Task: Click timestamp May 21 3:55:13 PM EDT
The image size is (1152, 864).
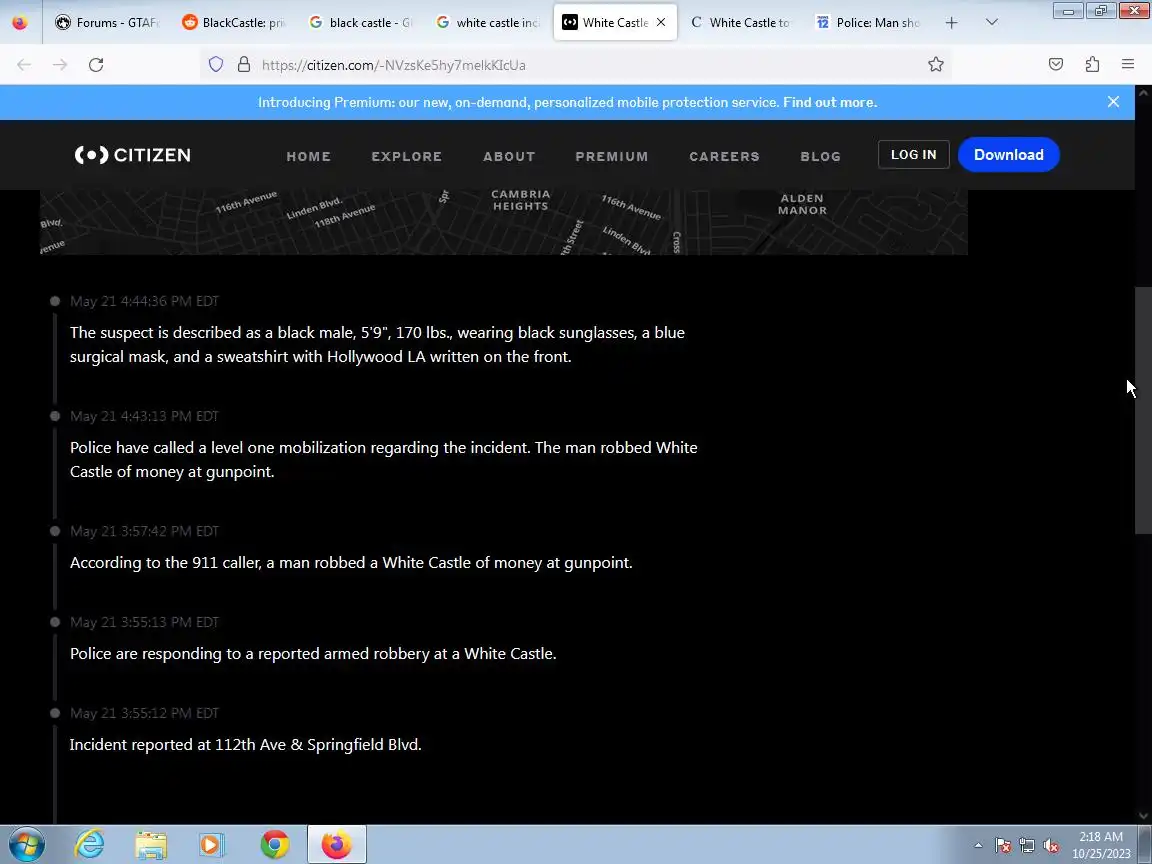Action: coord(145,622)
